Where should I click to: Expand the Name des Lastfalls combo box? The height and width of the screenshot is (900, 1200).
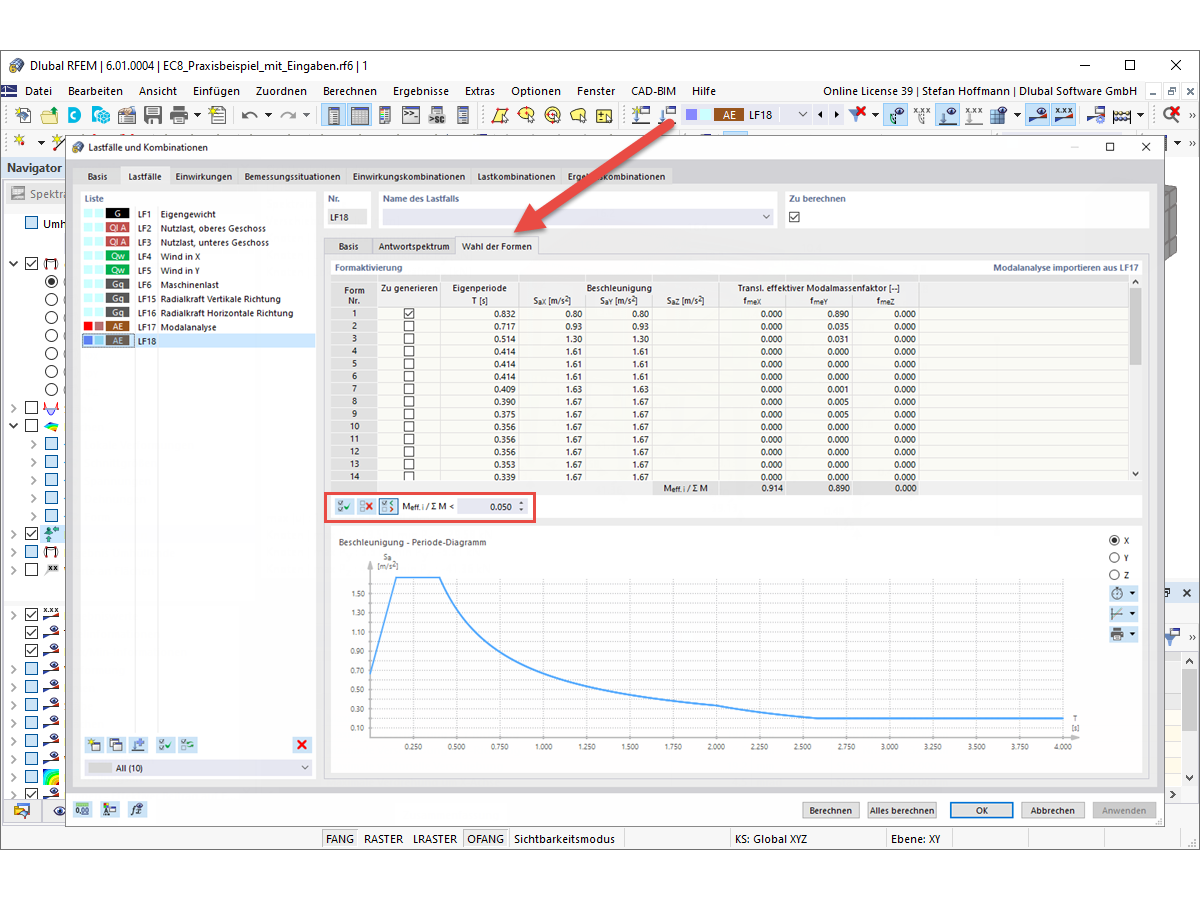[x=766, y=216]
